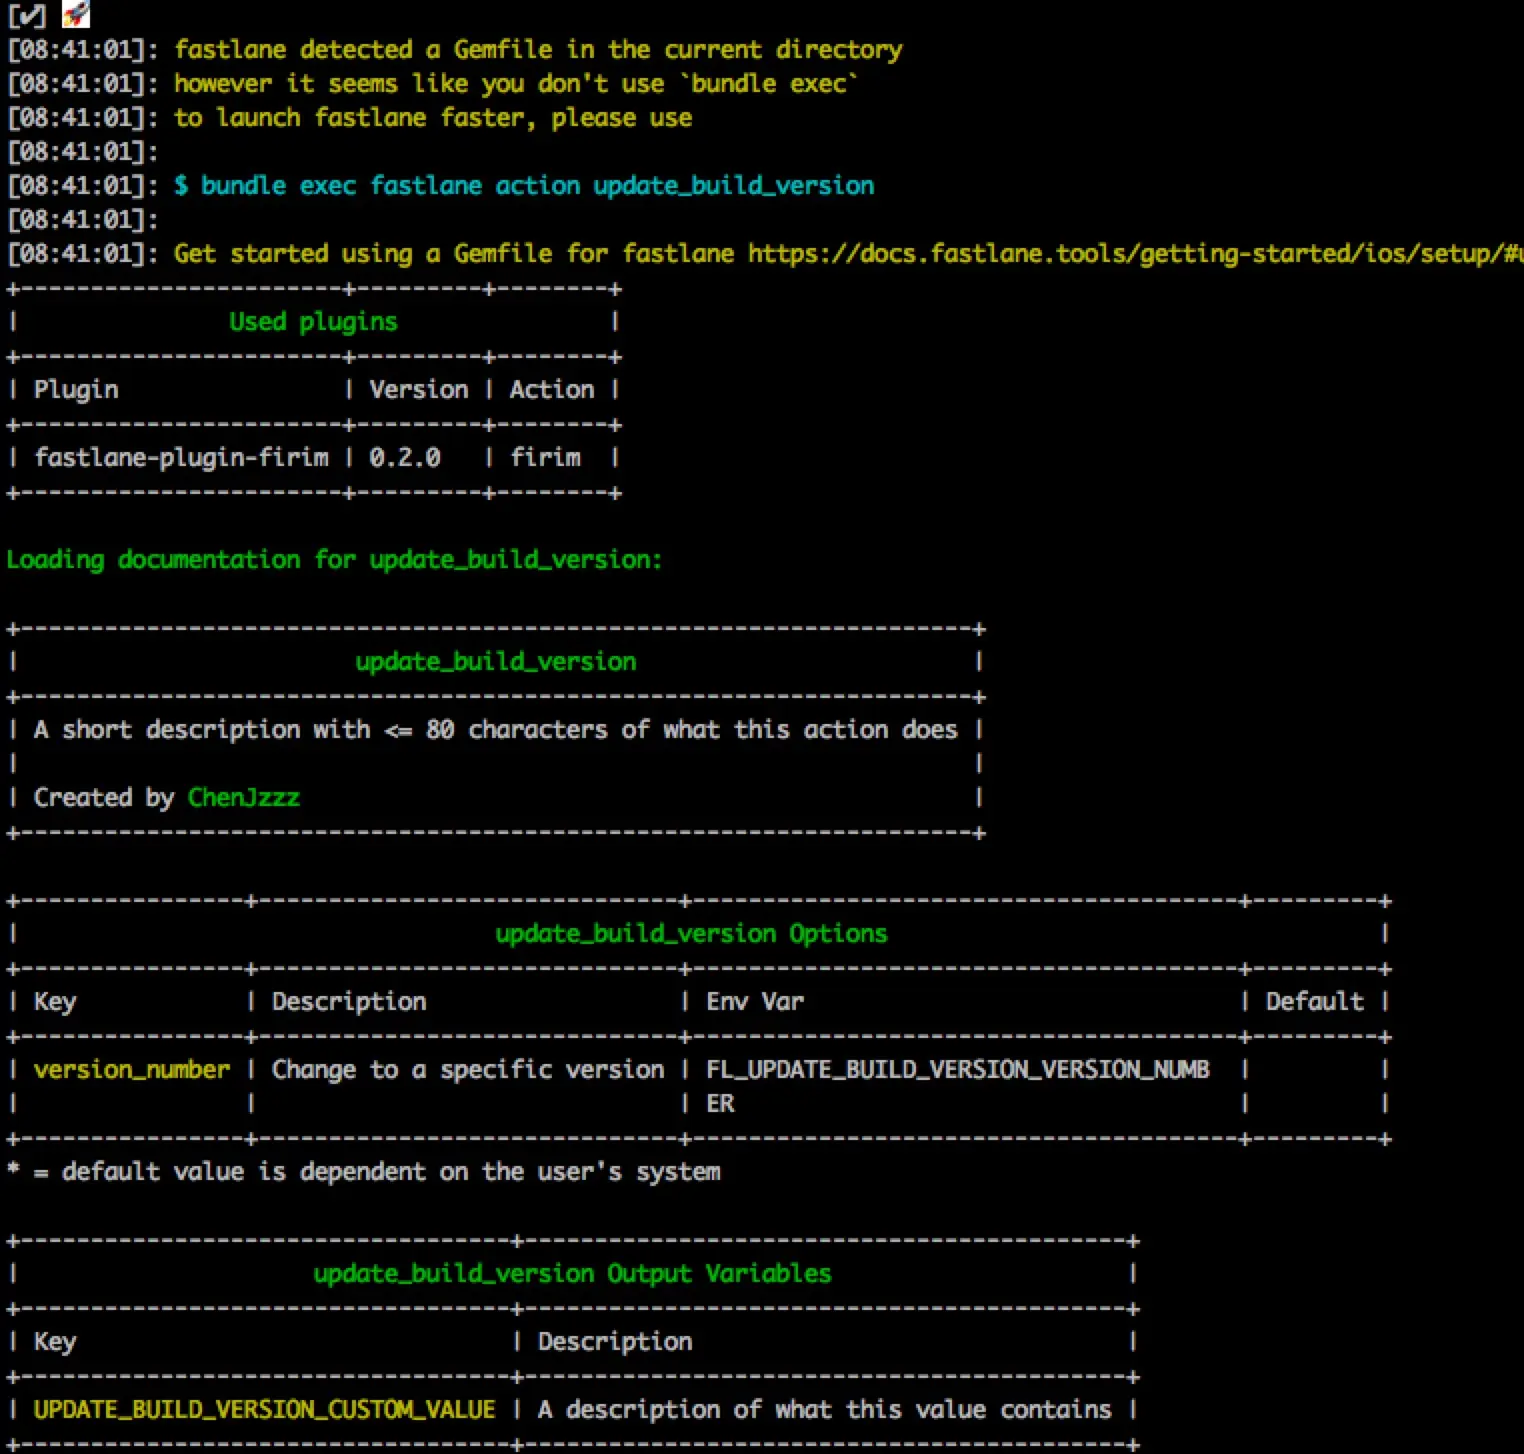Click the '0.2.0' version cell
This screenshot has width=1524, height=1454.
405,458
